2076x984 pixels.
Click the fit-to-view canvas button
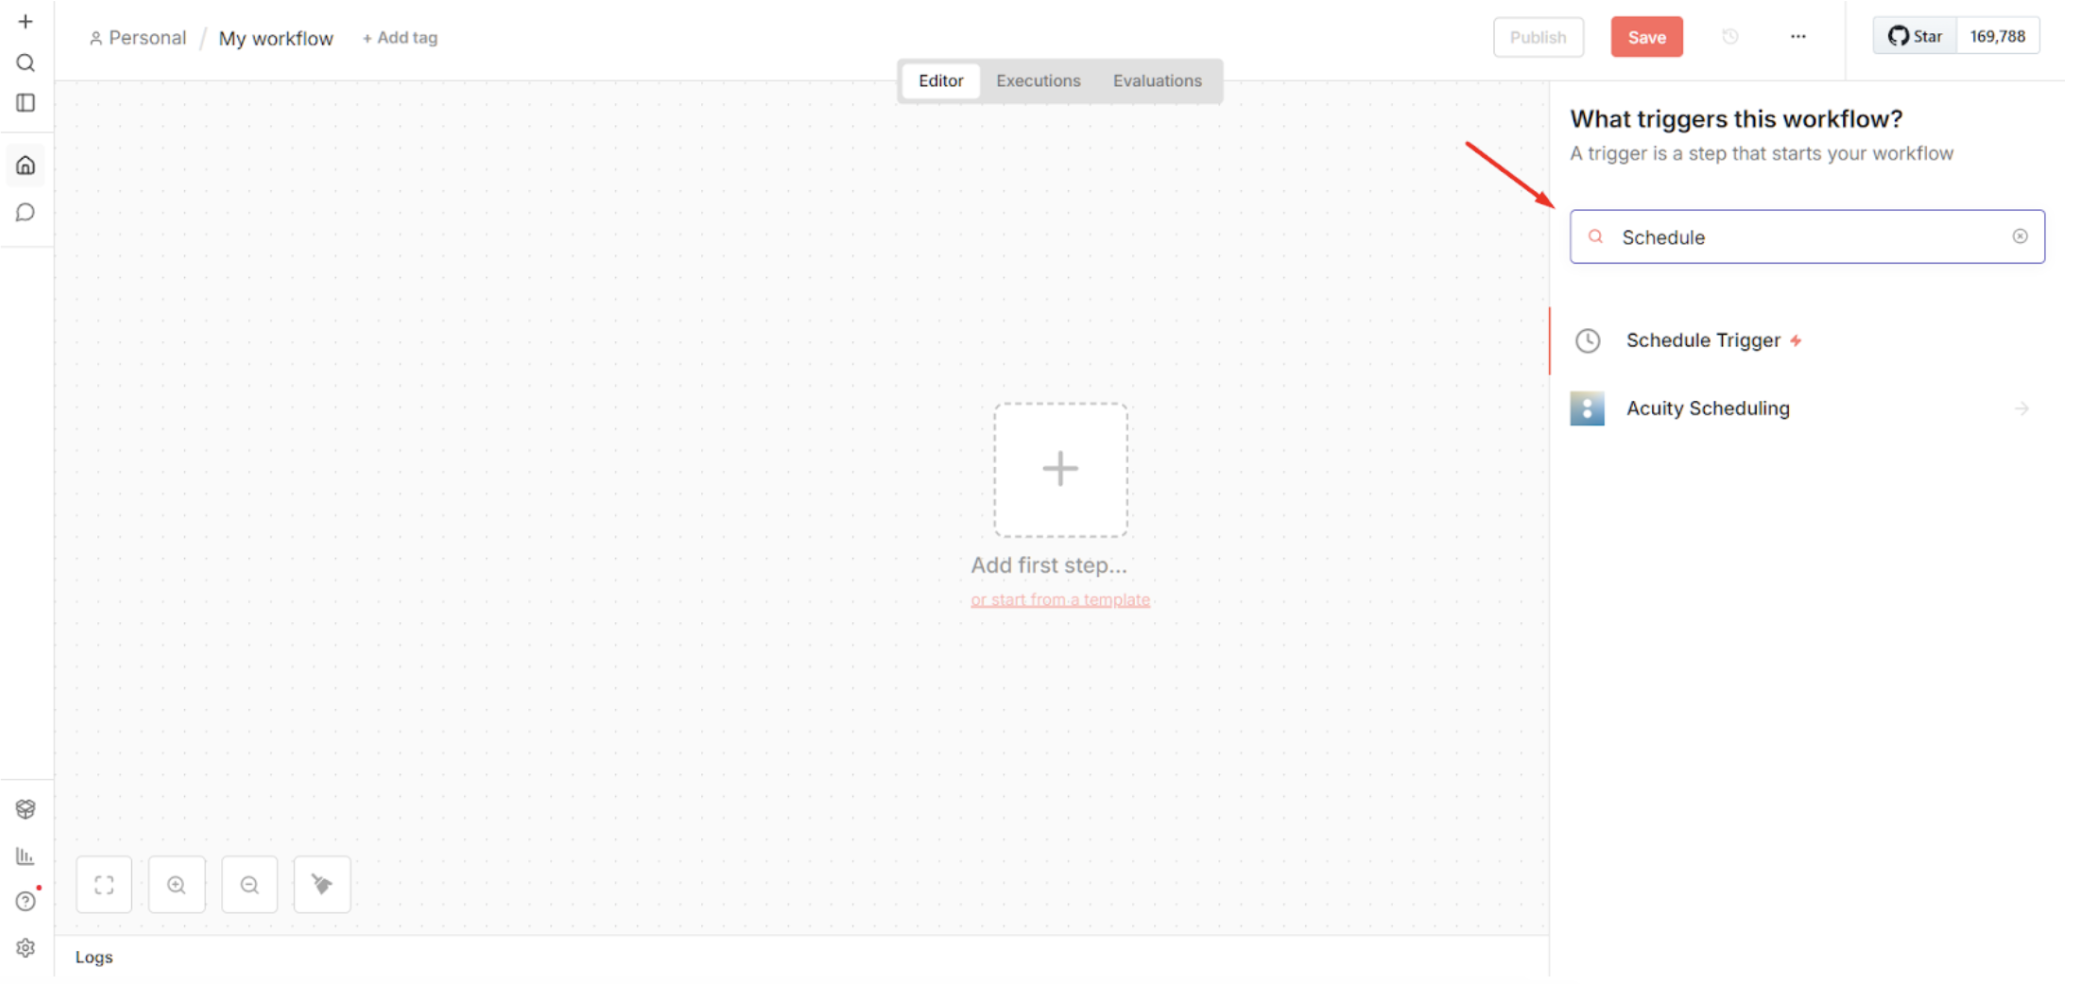[104, 885]
